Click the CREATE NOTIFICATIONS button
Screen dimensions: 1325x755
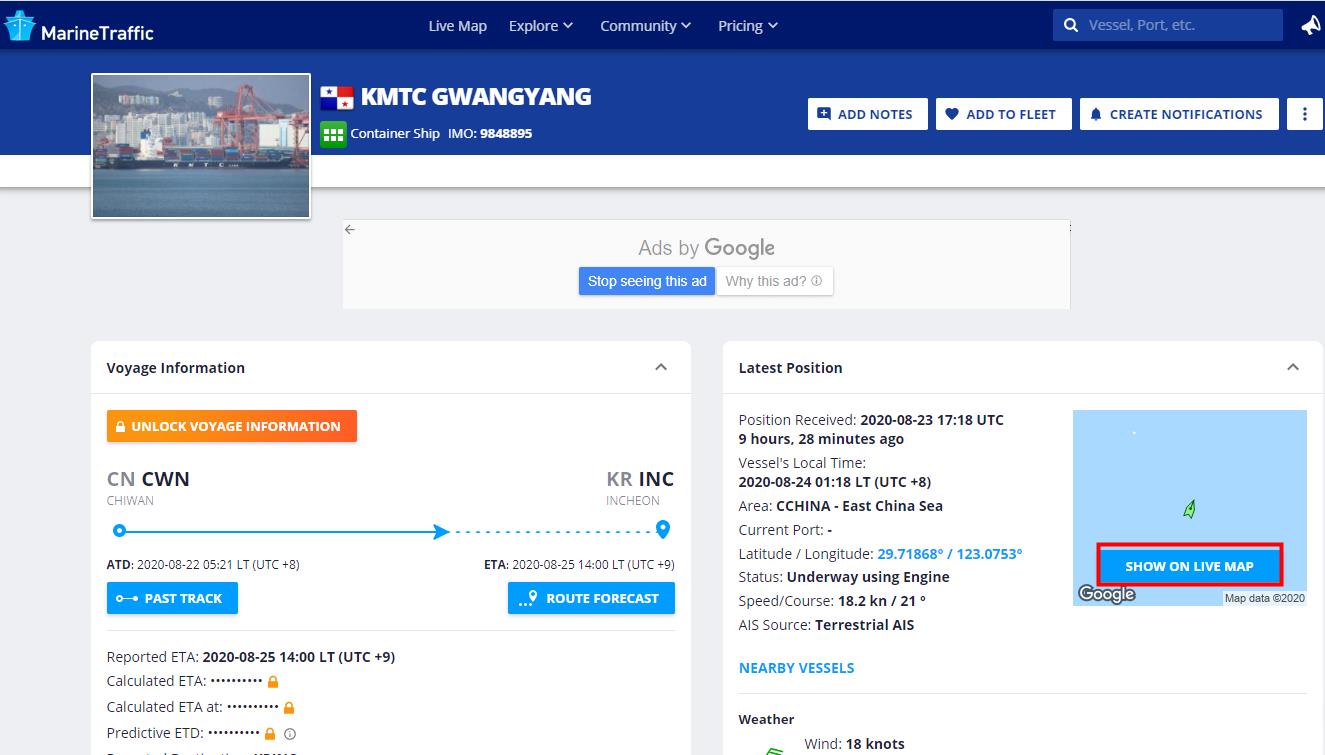[x=1179, y=114]
